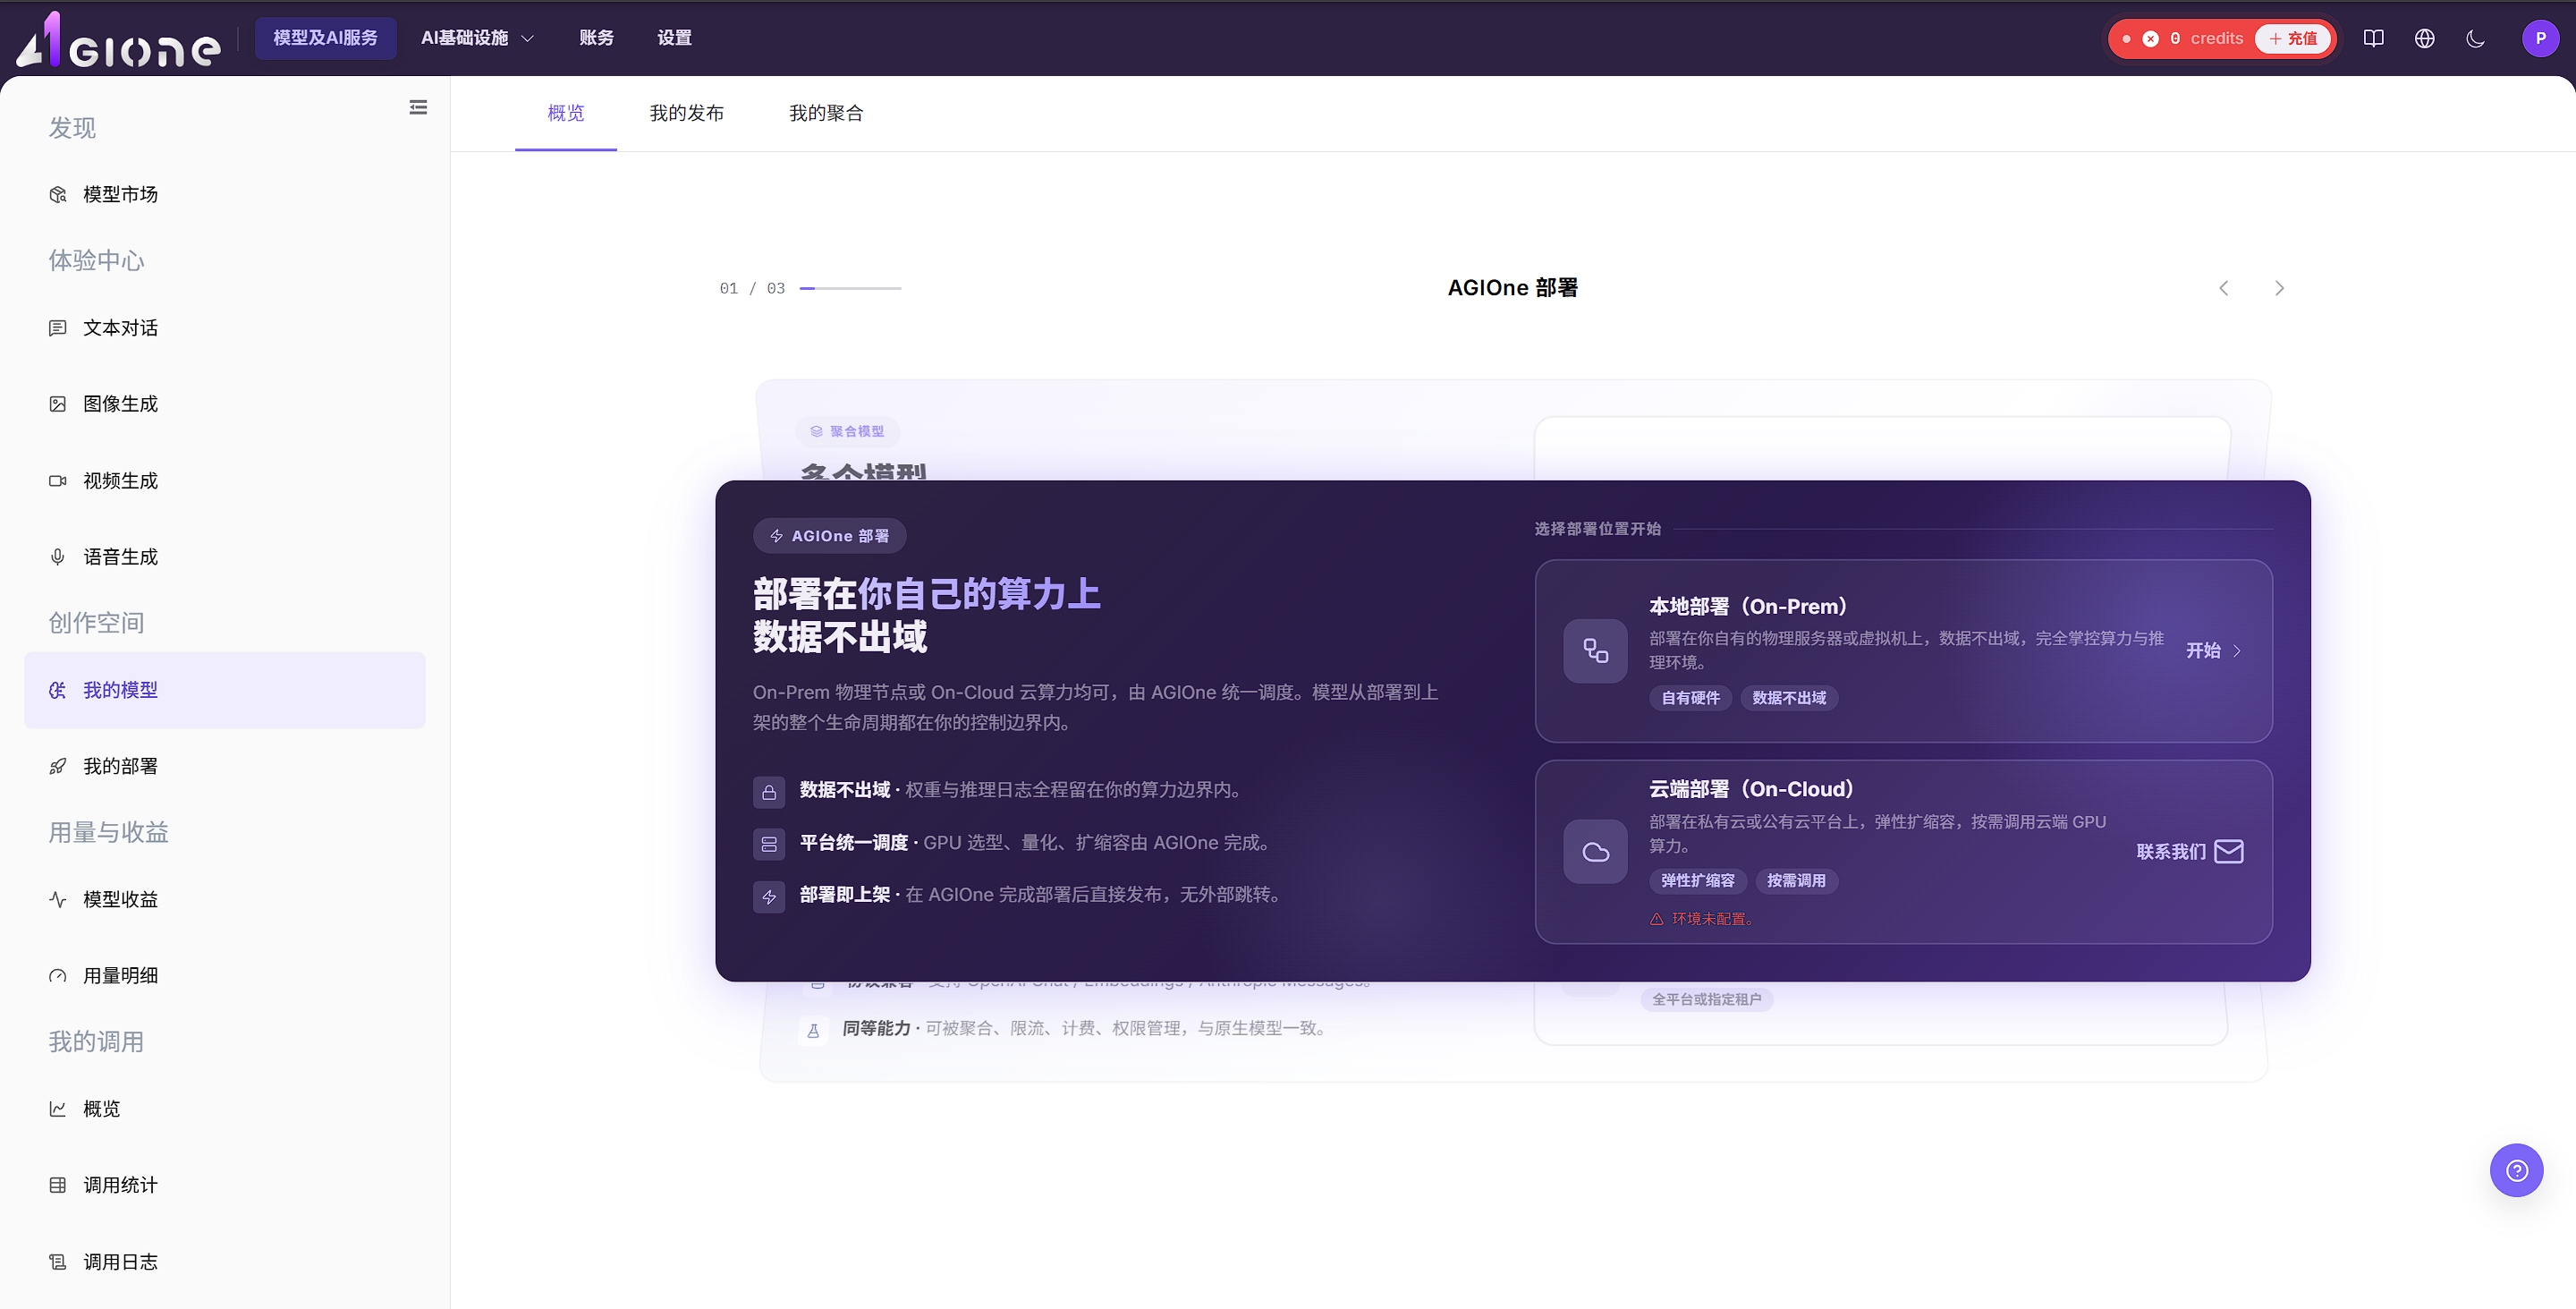Open the user avatar P menu
Viewport: 2576px width, 1309px height.
point(2540,38)
